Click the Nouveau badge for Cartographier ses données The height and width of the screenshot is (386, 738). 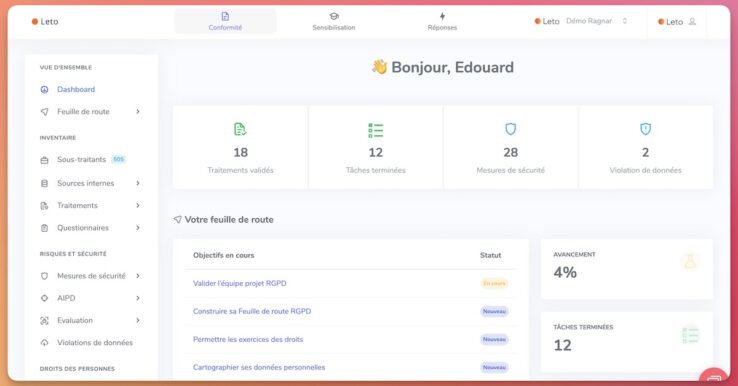[x=494, y=367]
